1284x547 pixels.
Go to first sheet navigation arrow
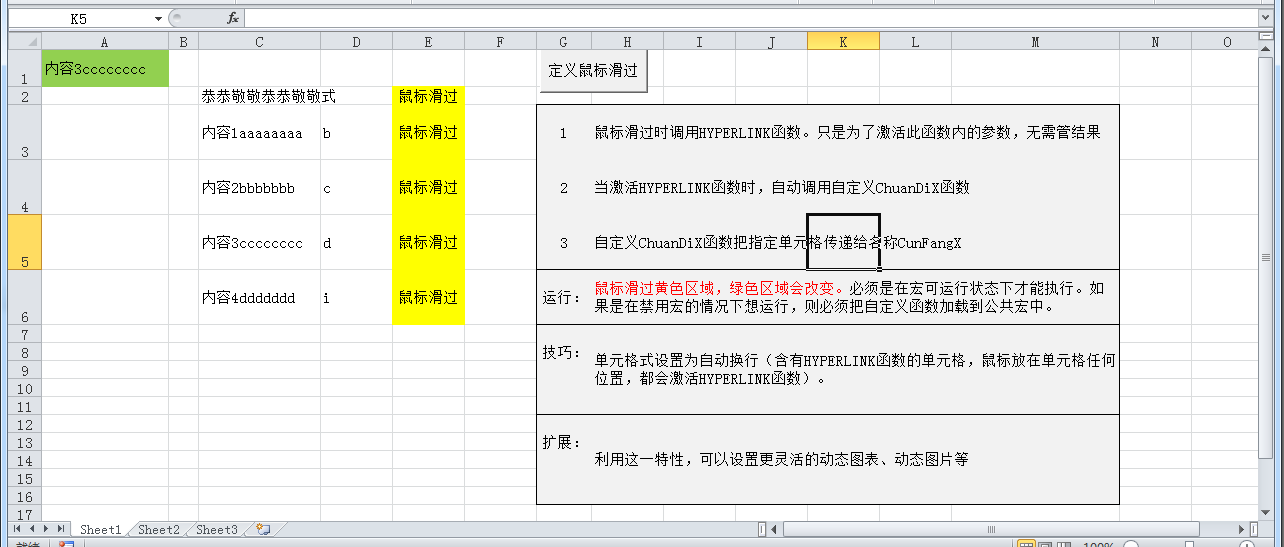click(x=17, y=529)
